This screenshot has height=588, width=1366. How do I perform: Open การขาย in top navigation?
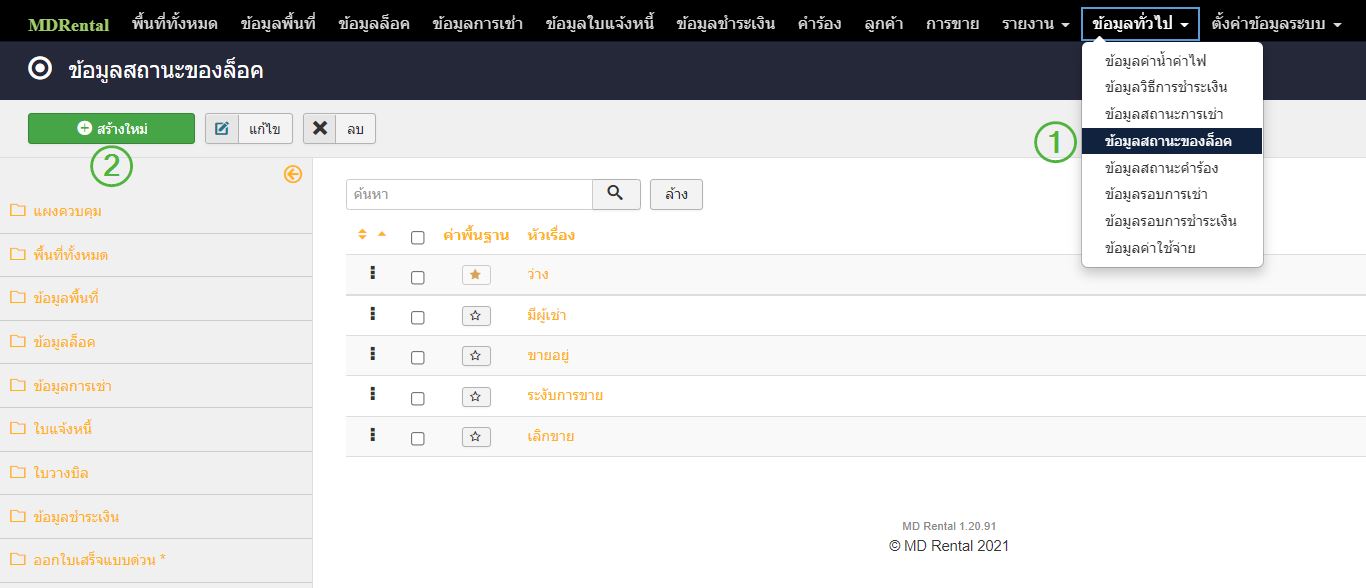pyautogui.click(x=952, y=23)
